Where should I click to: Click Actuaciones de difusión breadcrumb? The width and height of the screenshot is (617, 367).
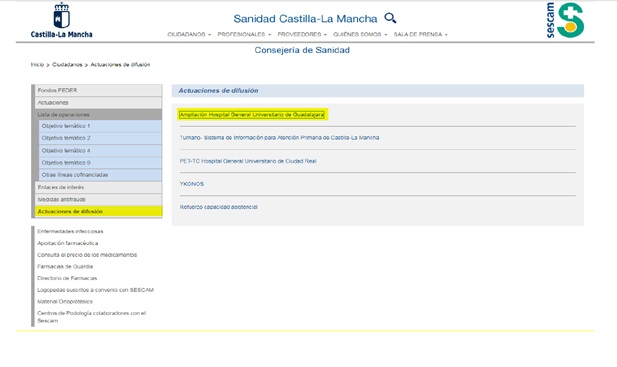point(120,65)
